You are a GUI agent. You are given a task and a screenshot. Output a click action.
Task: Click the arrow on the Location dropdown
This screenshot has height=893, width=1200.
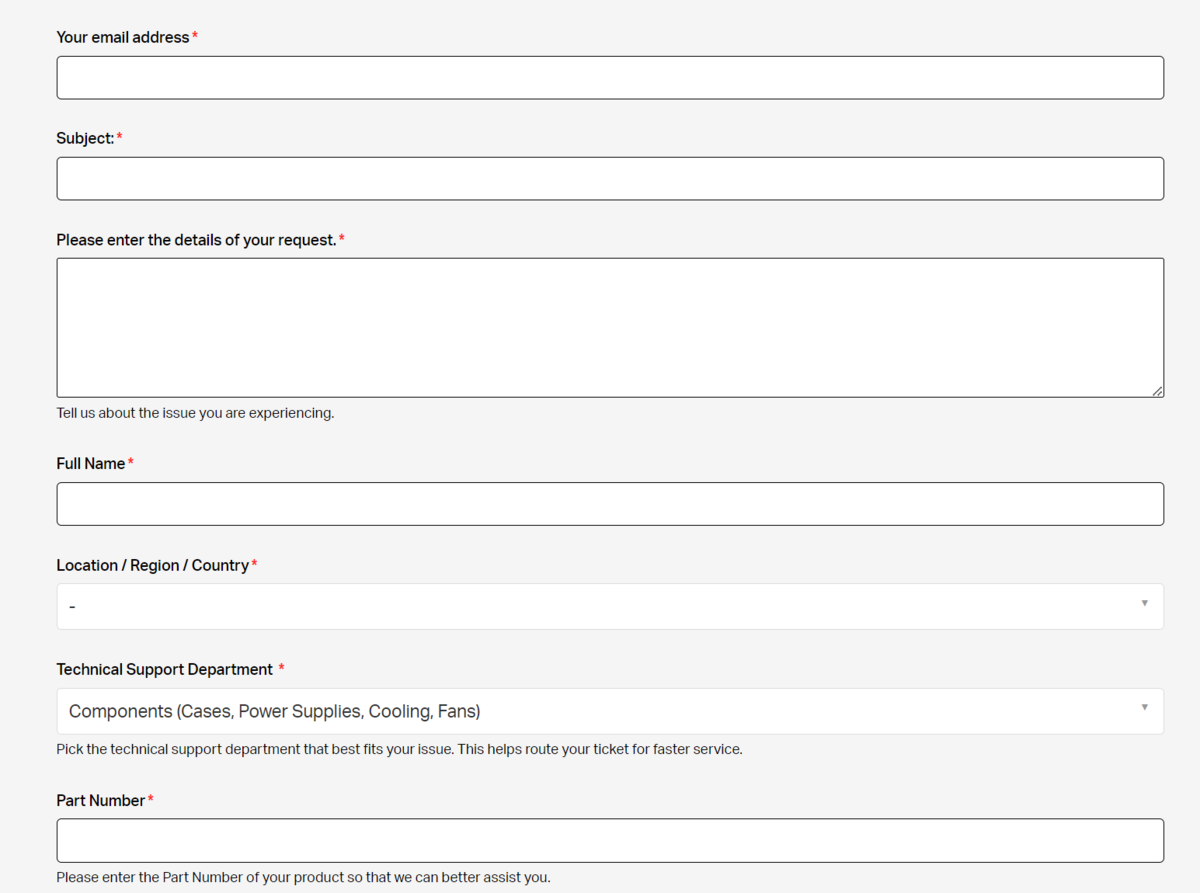coord(1144,604)
